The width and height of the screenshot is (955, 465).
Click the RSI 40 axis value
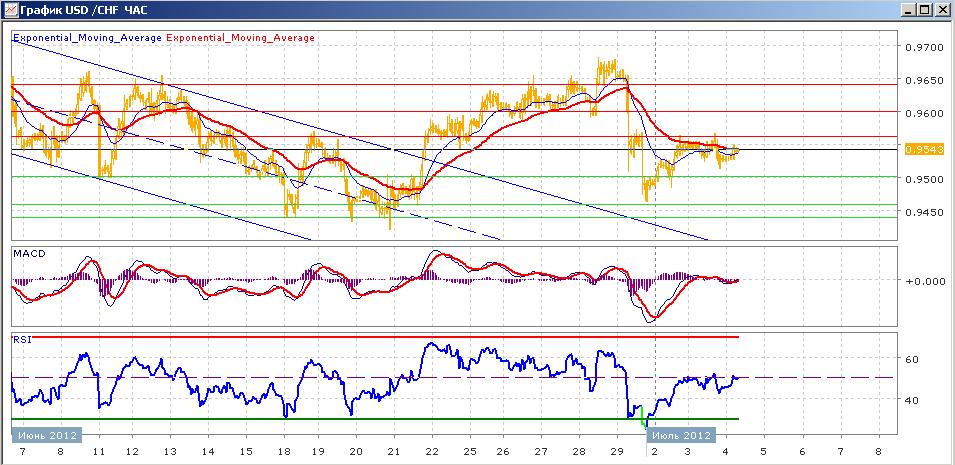tap(911, 400)
